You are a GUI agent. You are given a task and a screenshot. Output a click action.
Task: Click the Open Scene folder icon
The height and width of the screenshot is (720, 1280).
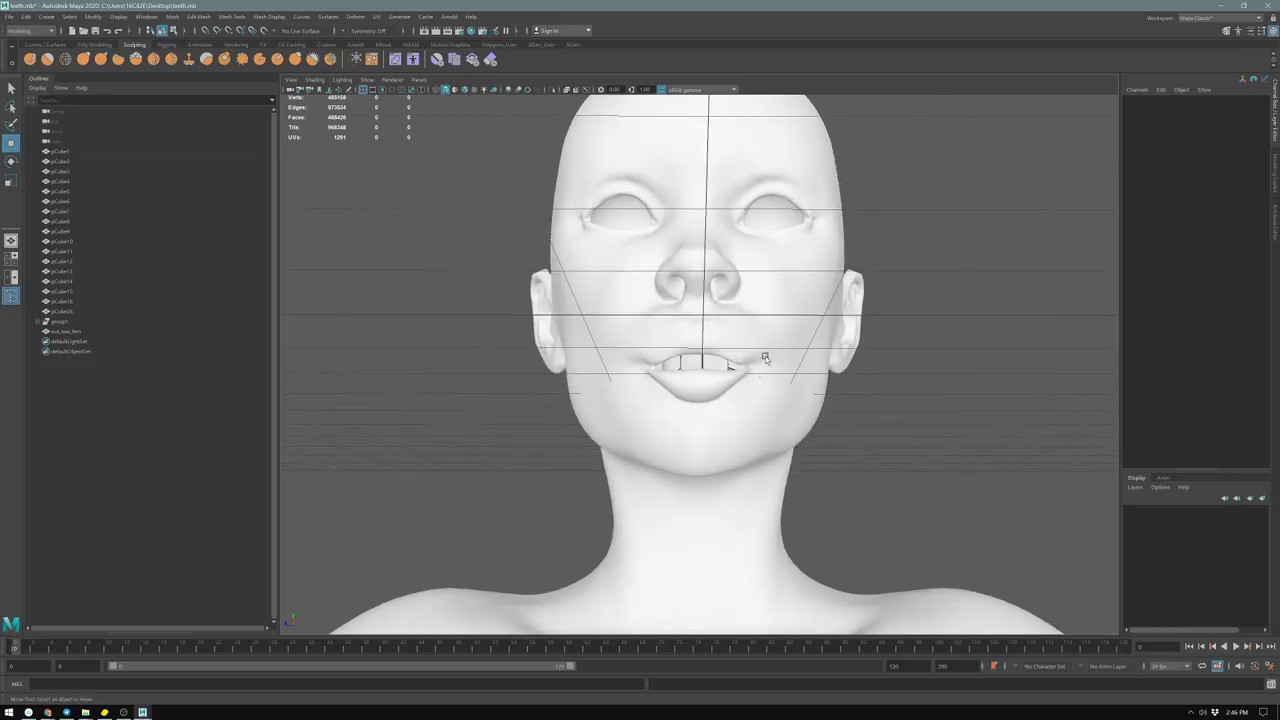click(x=83, y=30)
